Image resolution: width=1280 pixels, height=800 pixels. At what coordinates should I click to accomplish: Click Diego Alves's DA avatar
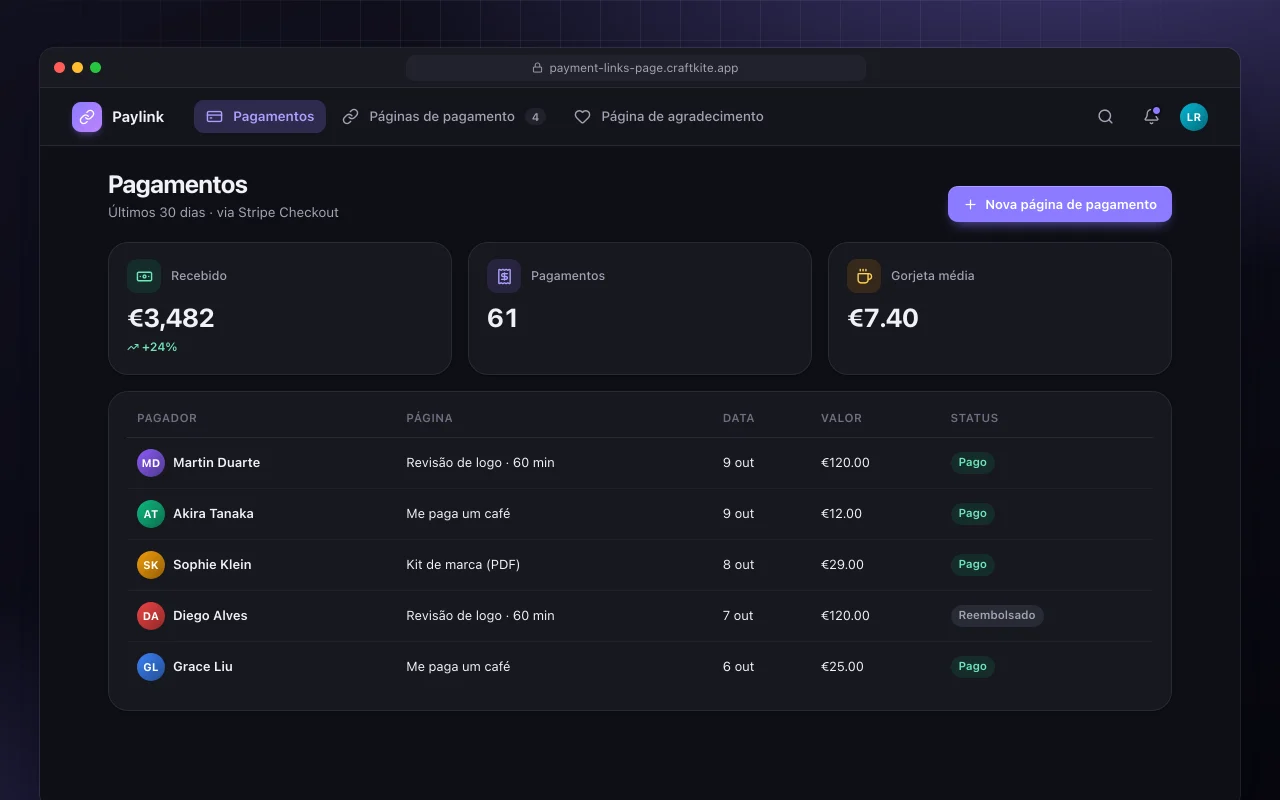[x=151, y=616]
